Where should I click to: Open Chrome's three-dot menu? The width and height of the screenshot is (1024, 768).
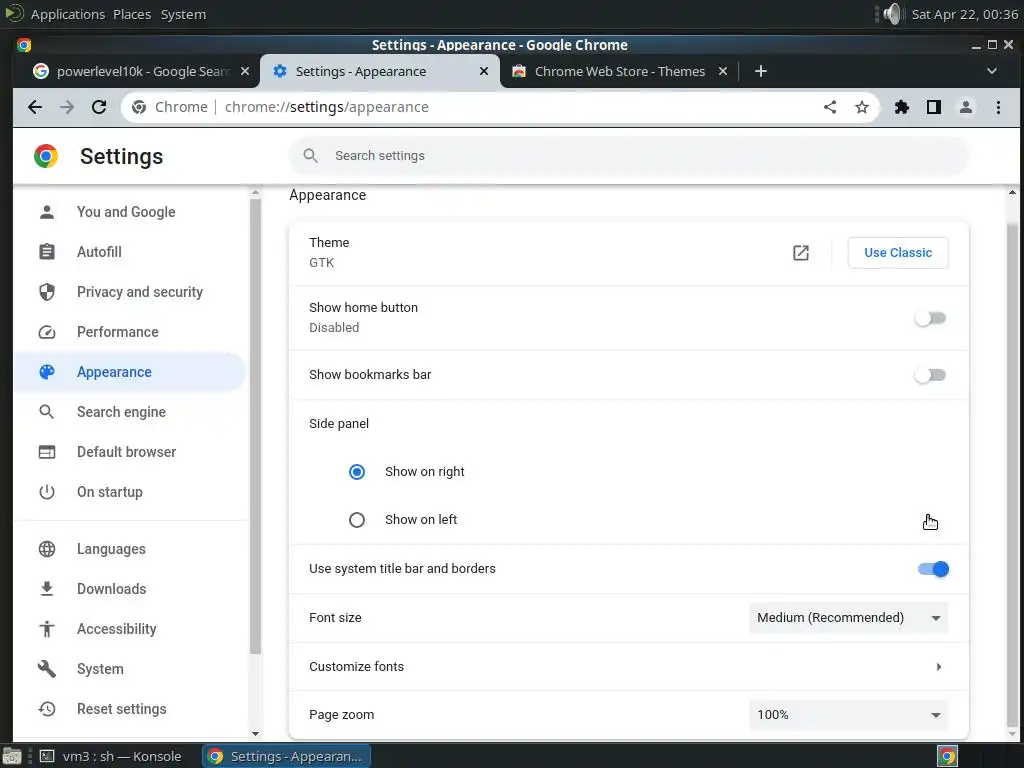click(998, 107)
